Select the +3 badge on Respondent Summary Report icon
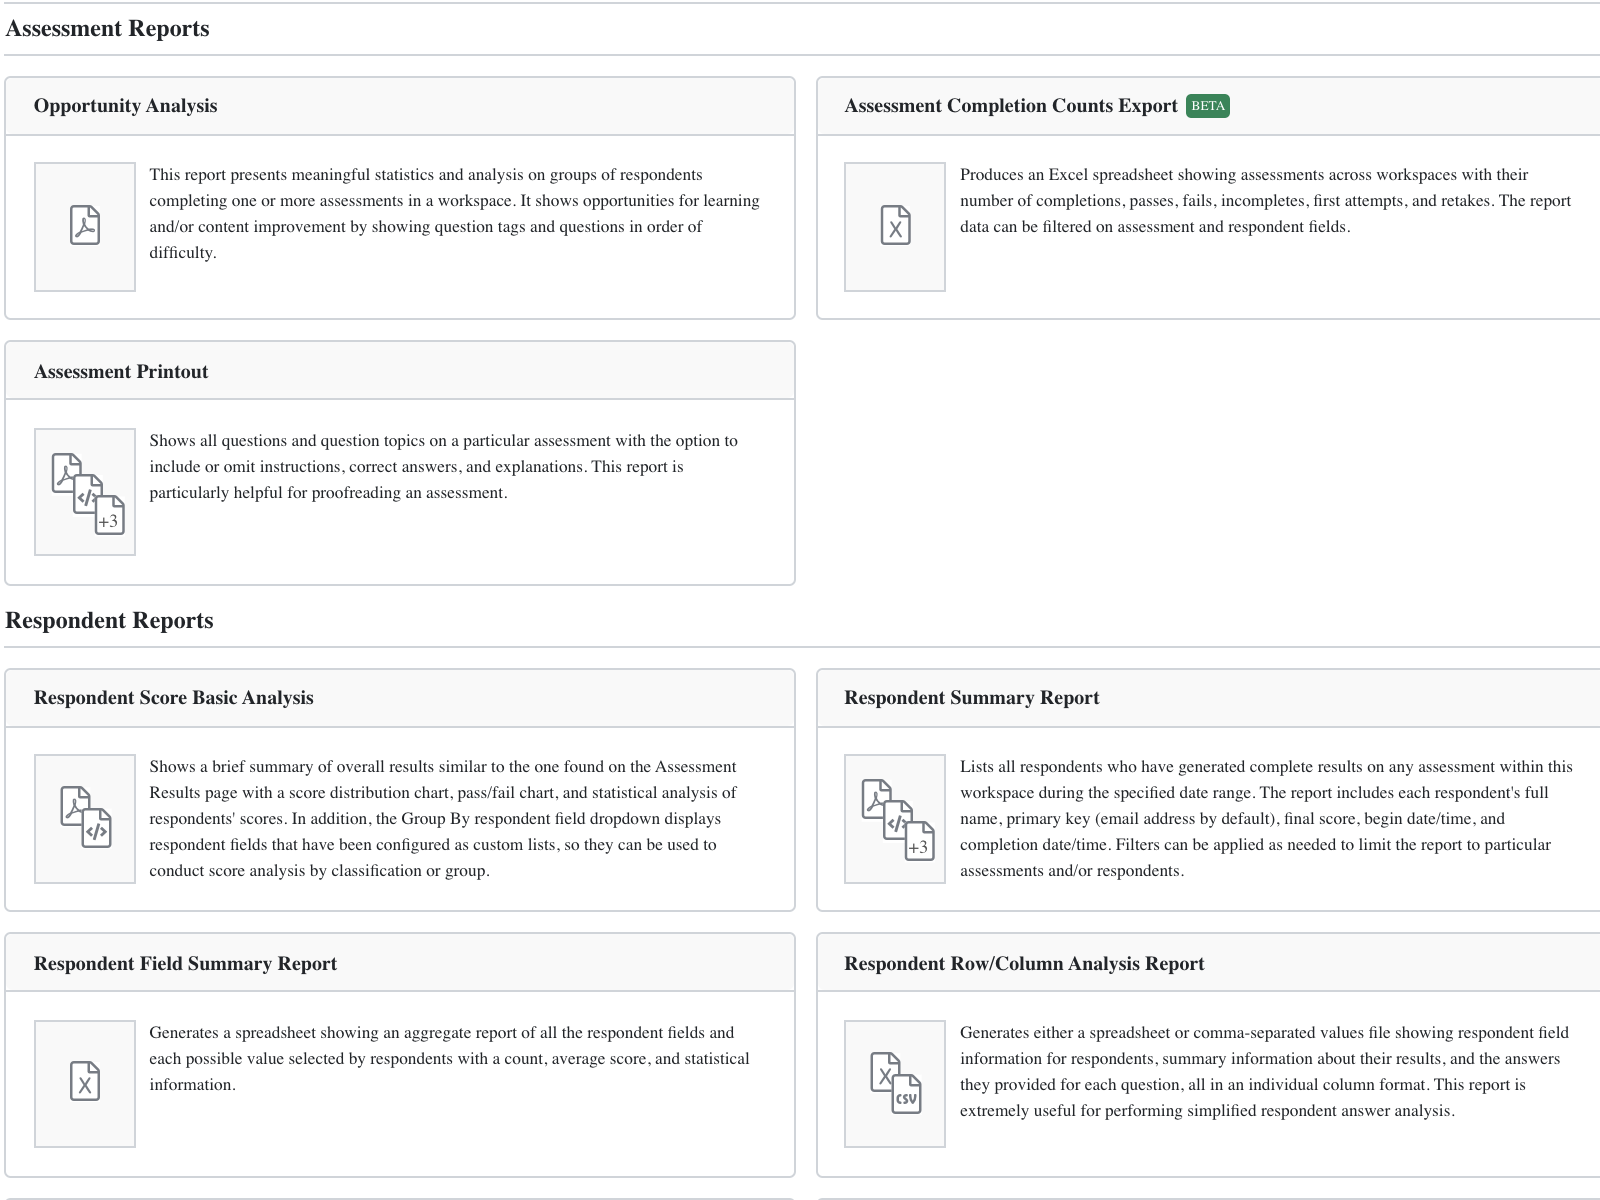This screenshot has height=1200, width=1600. (x=920, y=846)
